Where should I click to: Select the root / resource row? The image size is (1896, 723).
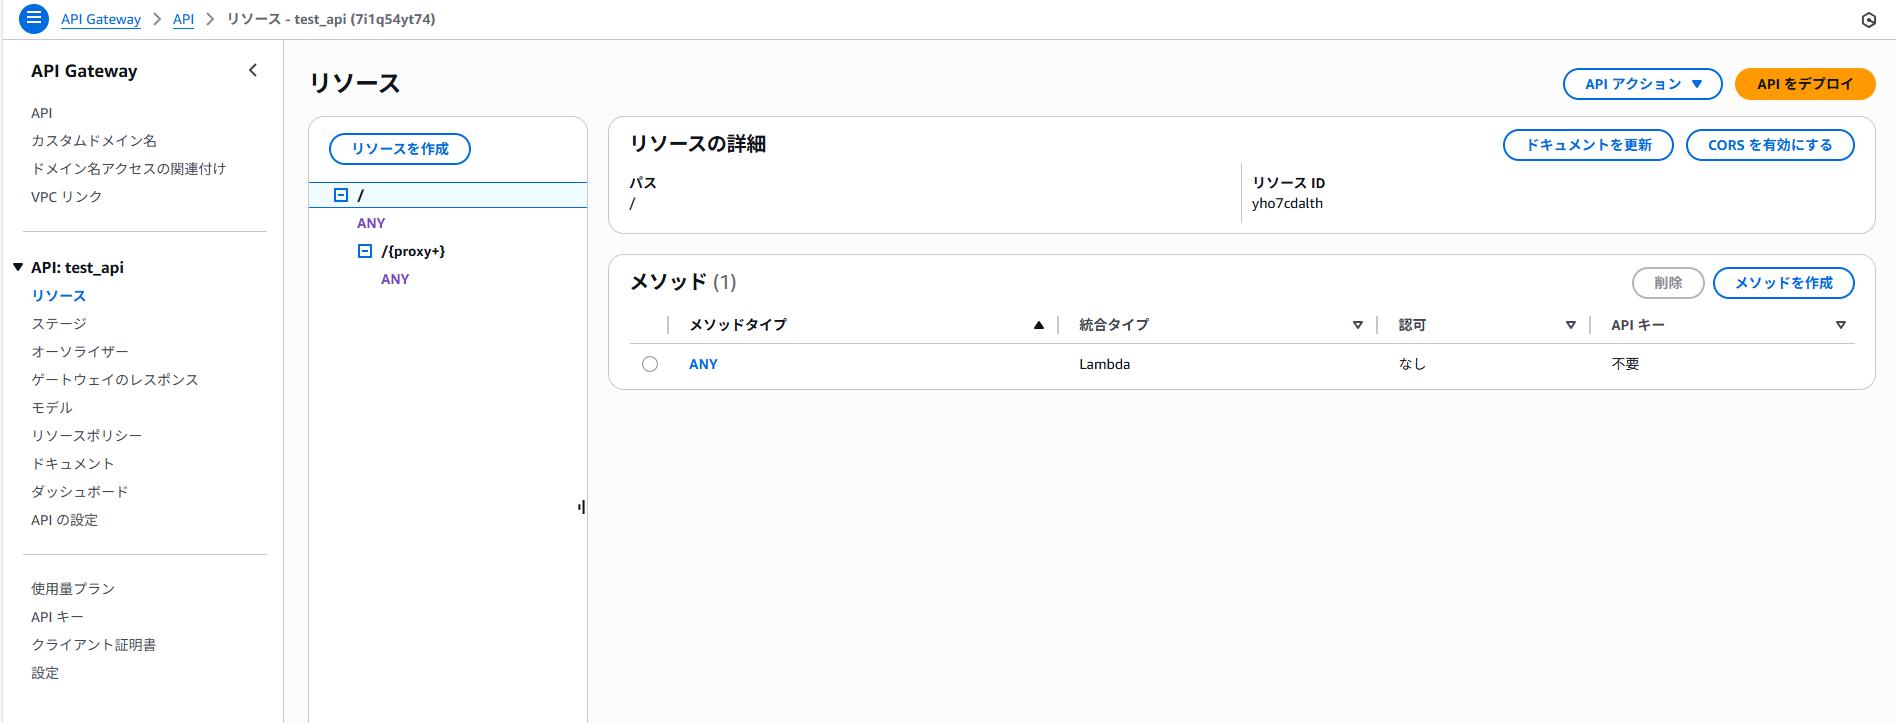click(x=448, y=195)
